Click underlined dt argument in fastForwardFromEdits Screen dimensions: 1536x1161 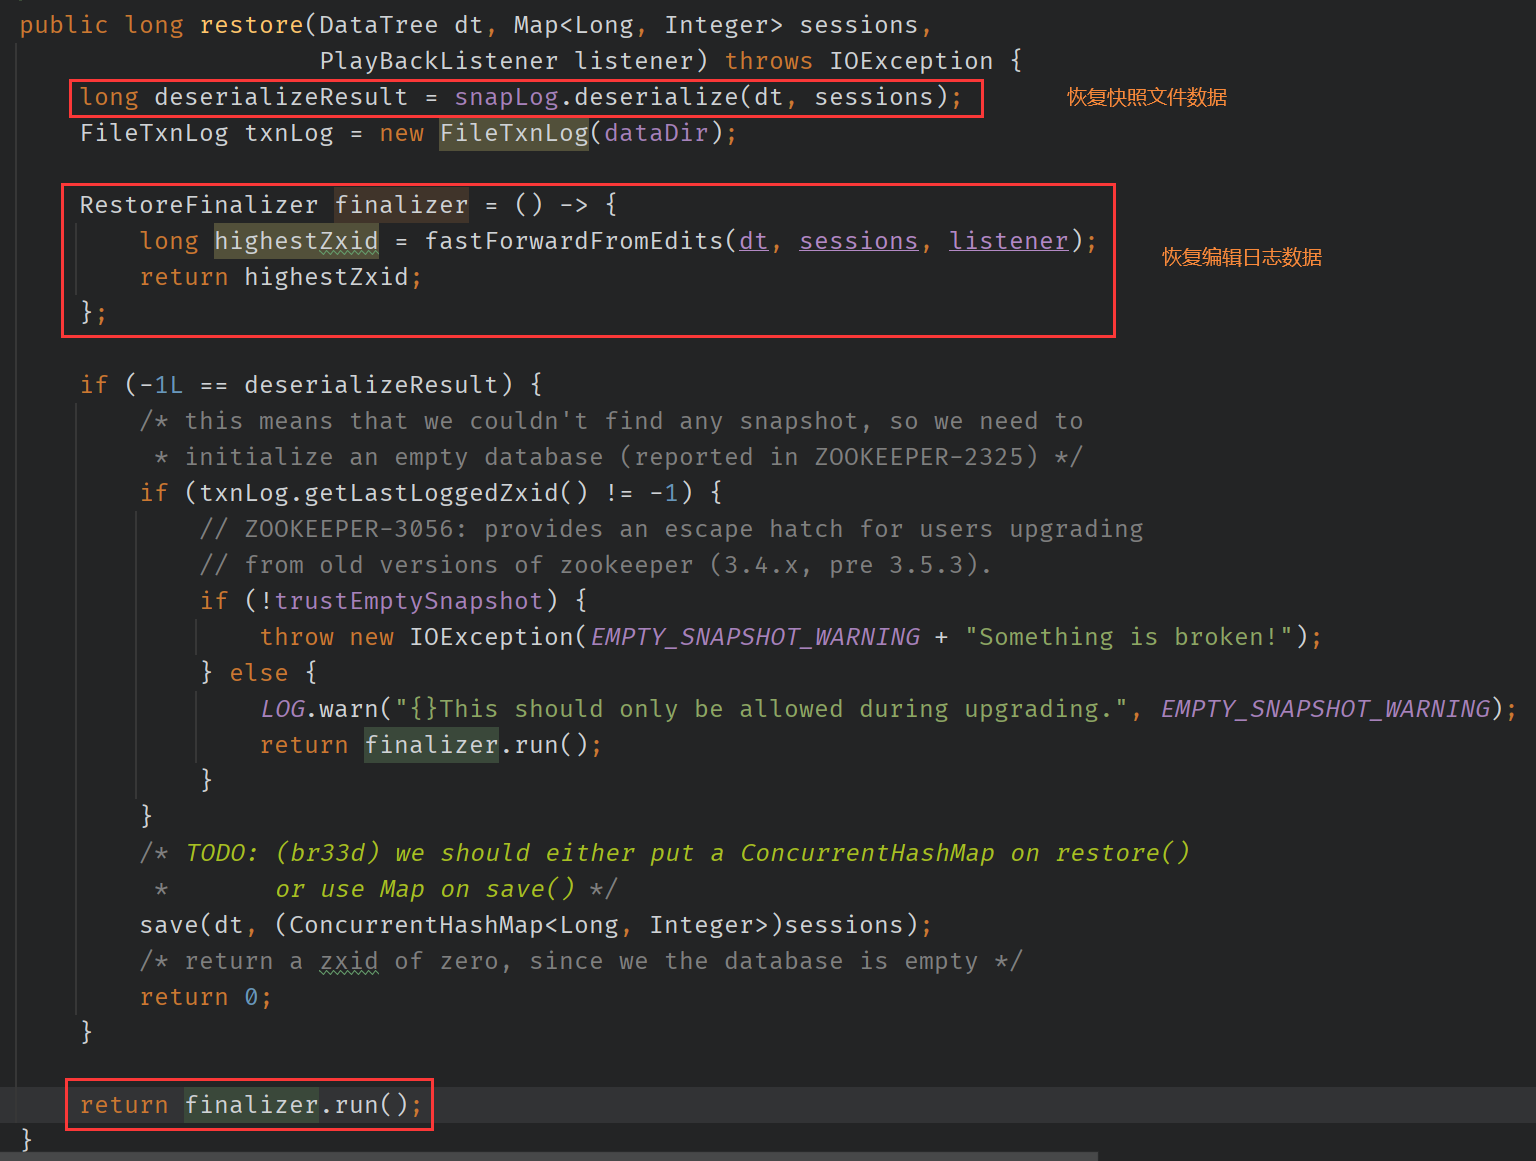(x=753, y=241)
